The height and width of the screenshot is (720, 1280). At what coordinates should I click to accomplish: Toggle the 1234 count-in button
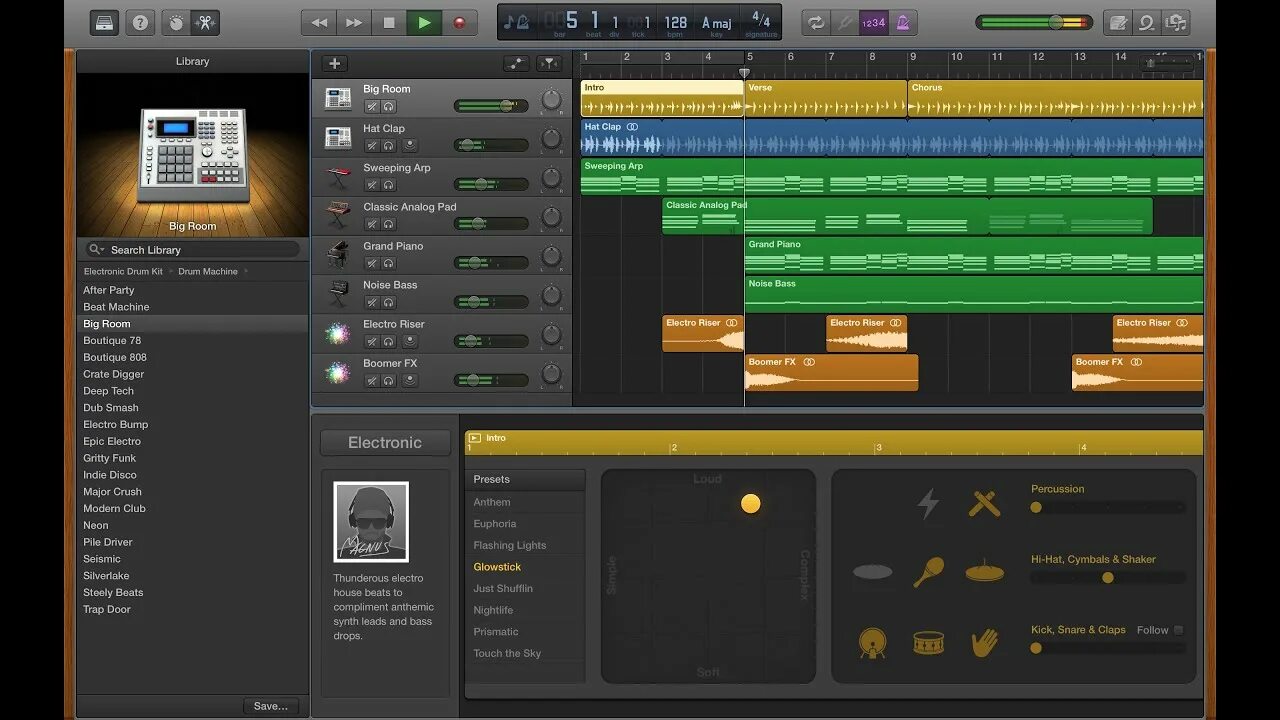(873, 22)
